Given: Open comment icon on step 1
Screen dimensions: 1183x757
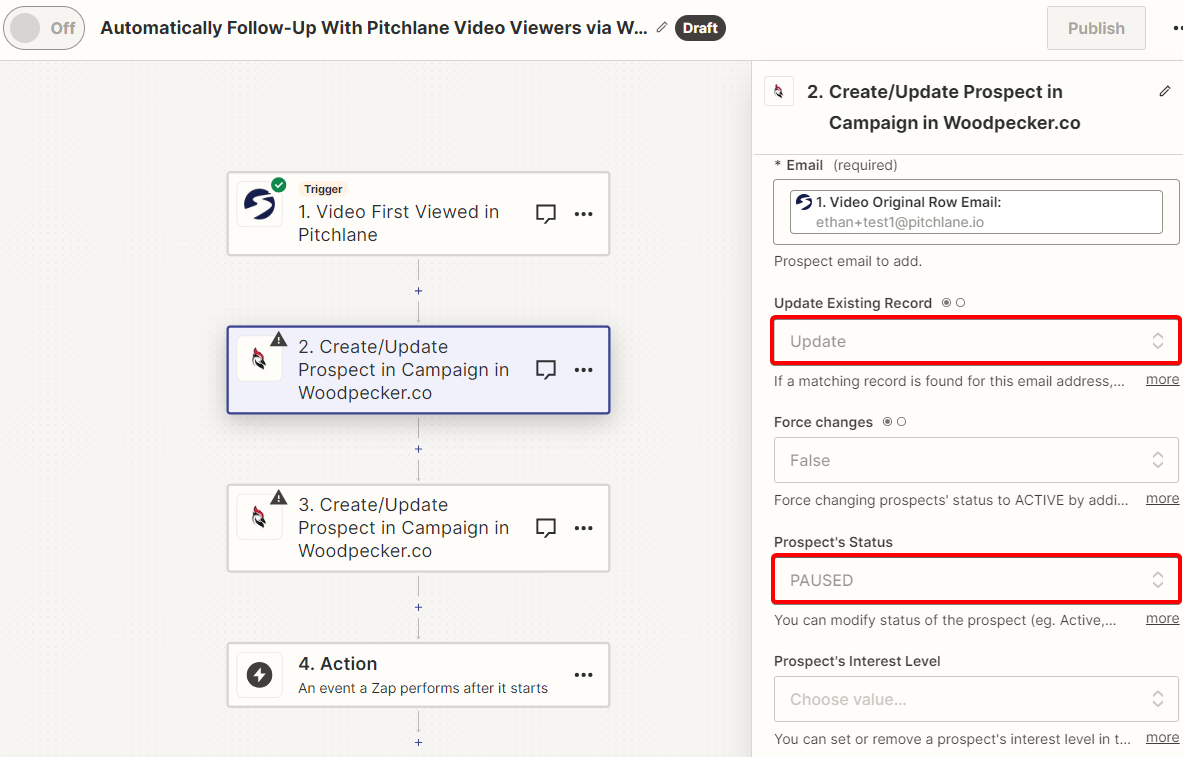Looking at the screenshot, I should [x=545, y=214].
